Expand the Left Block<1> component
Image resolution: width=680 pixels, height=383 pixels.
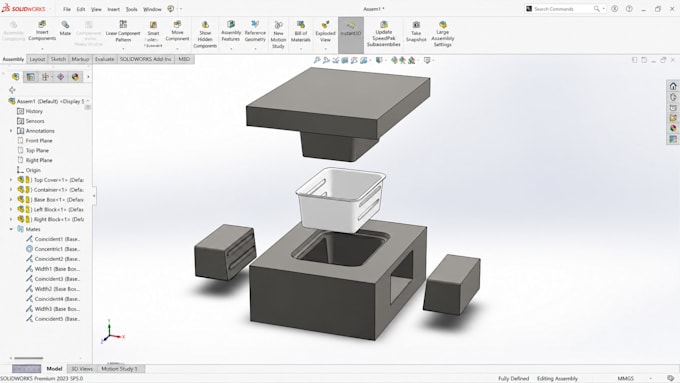pyautogui.click(x=11, y=210)
